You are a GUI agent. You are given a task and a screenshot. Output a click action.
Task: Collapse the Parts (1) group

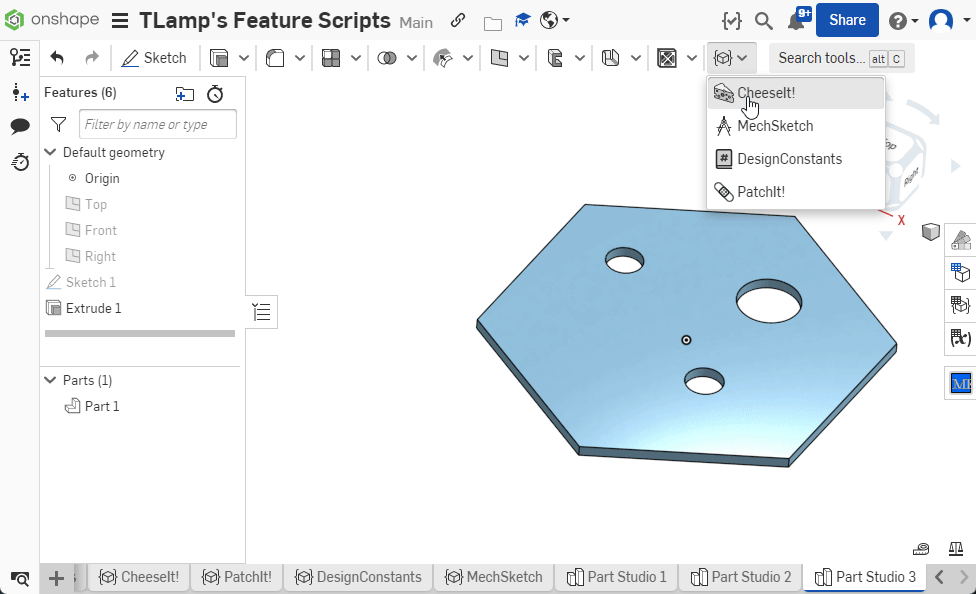[50, 380]
